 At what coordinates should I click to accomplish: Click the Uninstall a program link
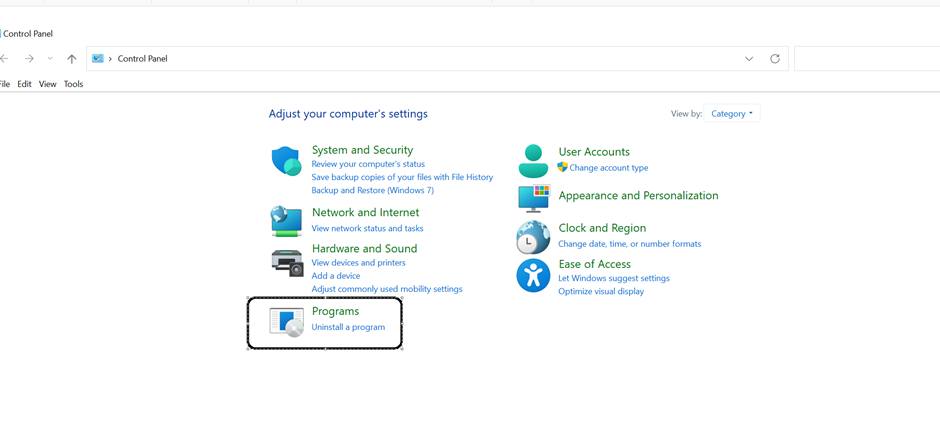(348, 327)
